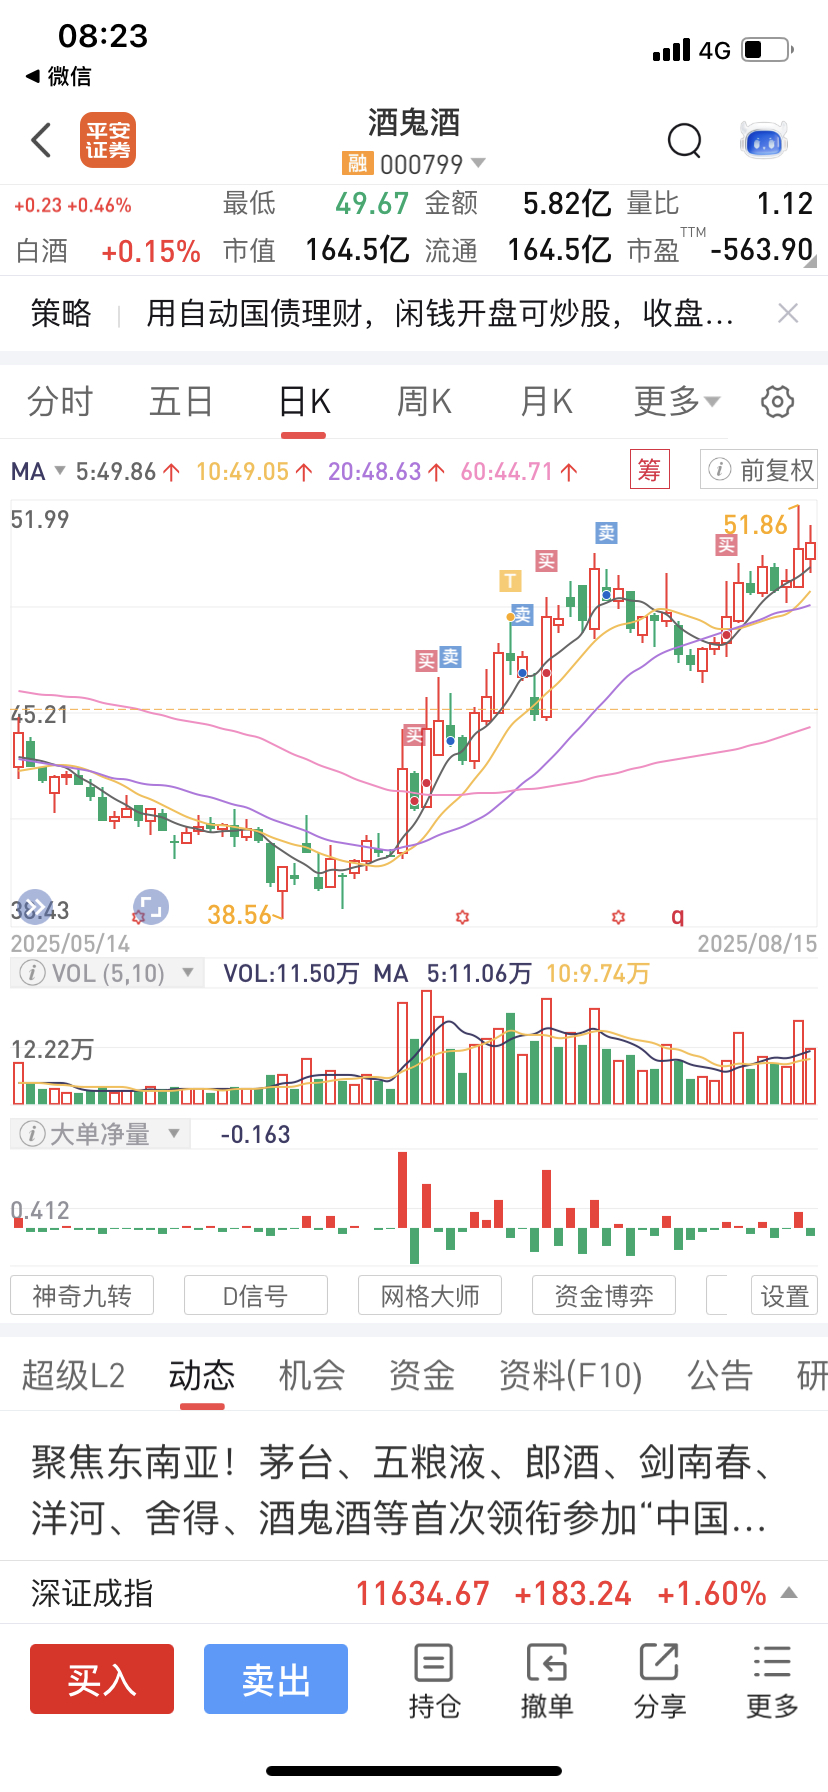Tap the 持仓 holdings icon
828x1792 pixels.
pos(434,1681)
